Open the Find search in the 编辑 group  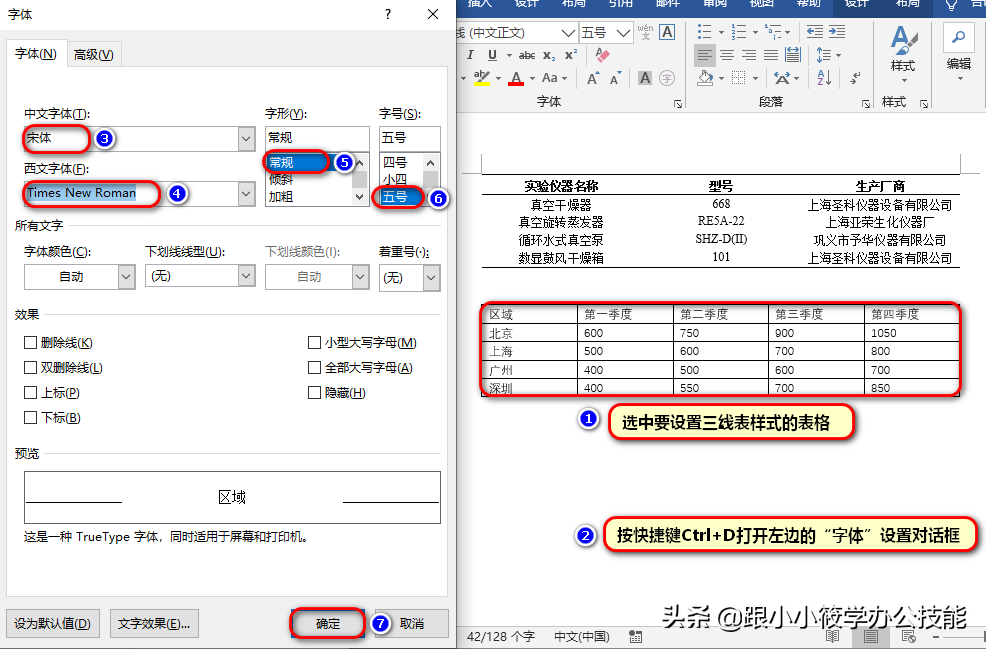958,37
